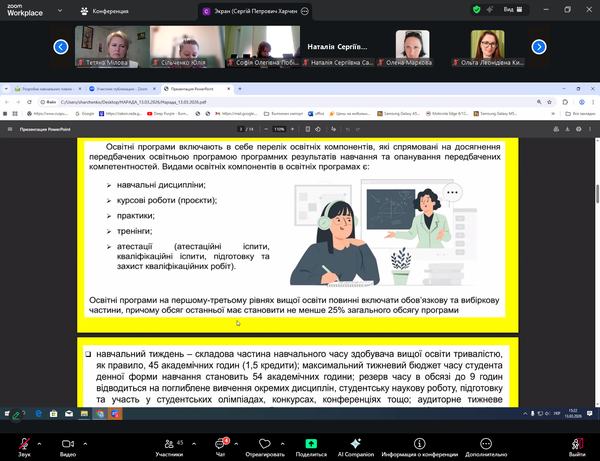The image size is (600, 461).
Task: Open the Вид view layout menu
Action: tap(512, 9)
